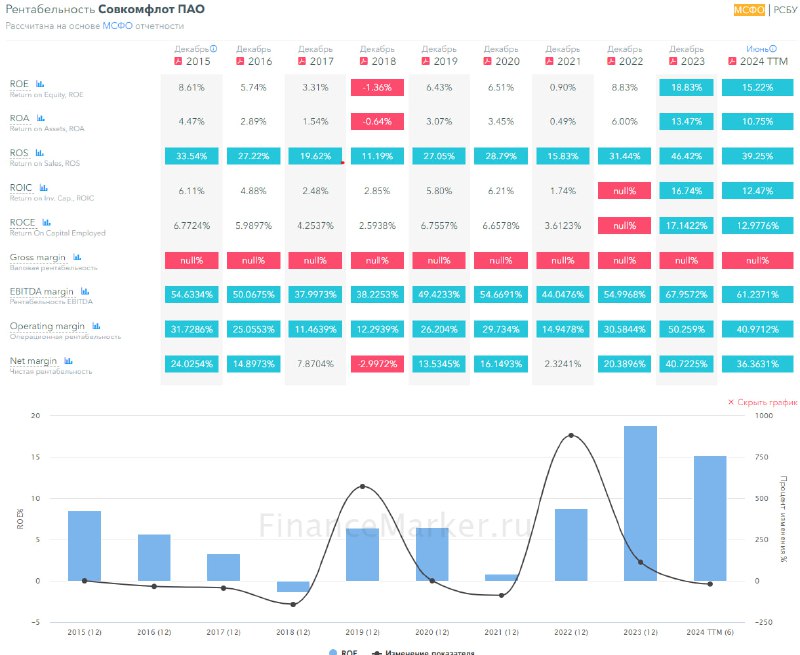
Task: Click the Operating margin label
Action: (47, 326)
